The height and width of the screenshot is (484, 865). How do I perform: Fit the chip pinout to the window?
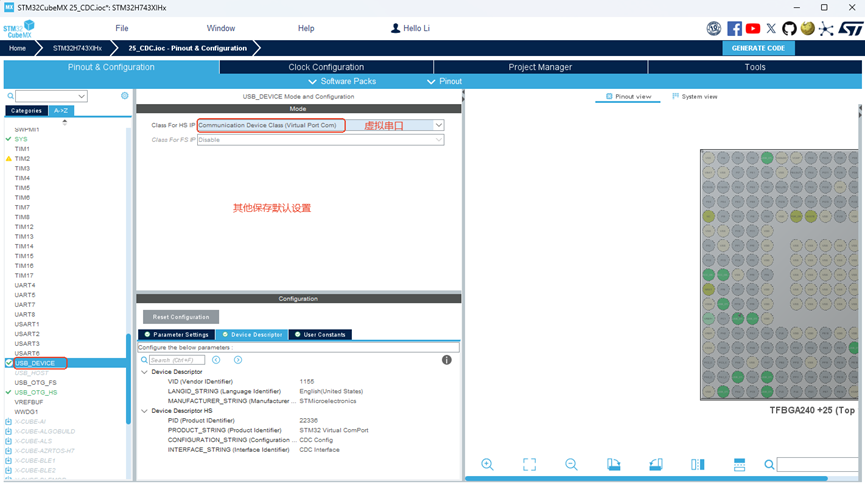pos(529,464)
